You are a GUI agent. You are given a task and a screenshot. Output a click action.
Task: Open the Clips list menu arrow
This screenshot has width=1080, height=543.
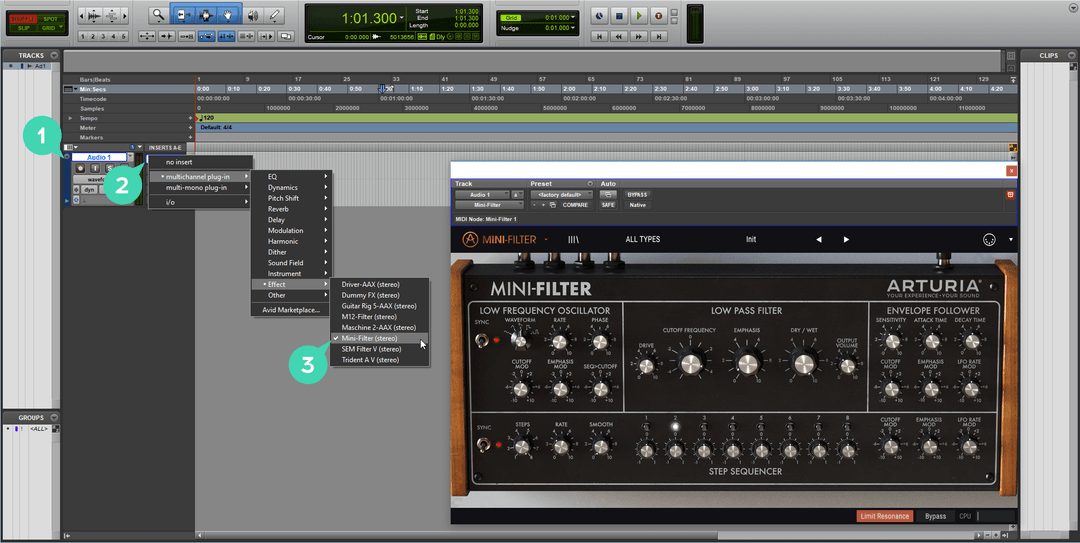tap(1072, 55)
